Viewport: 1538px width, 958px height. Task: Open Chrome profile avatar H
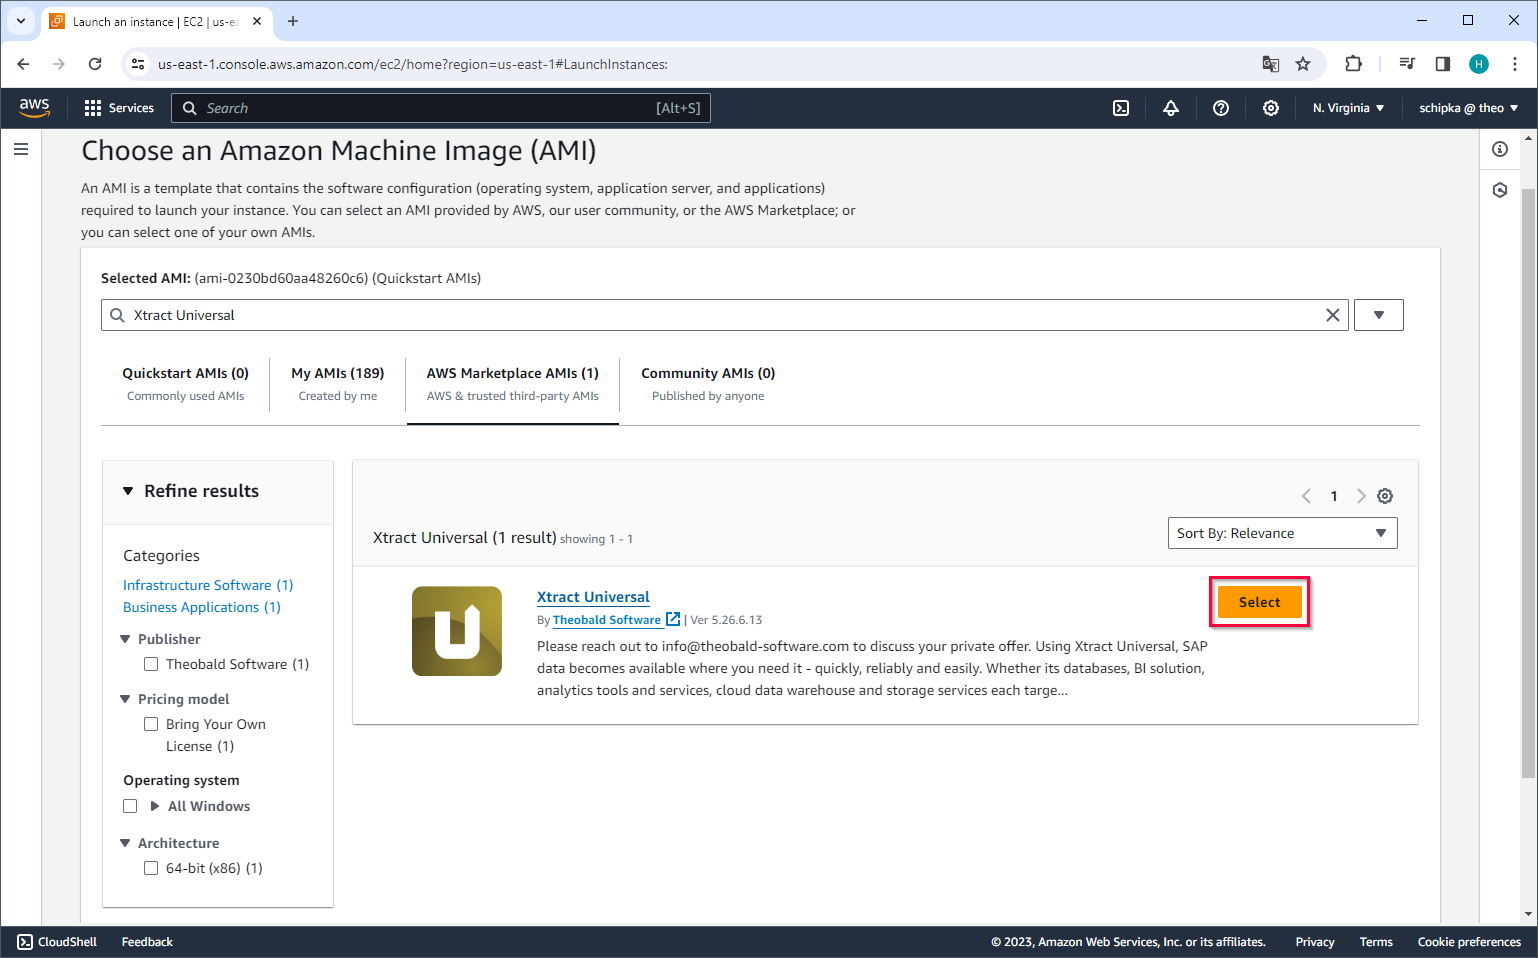coord(1479,64)
